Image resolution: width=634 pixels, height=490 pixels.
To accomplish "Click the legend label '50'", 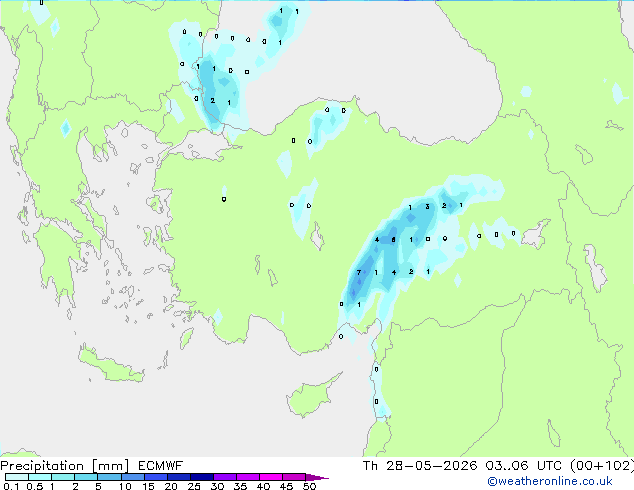I will (x=310, y=486).
